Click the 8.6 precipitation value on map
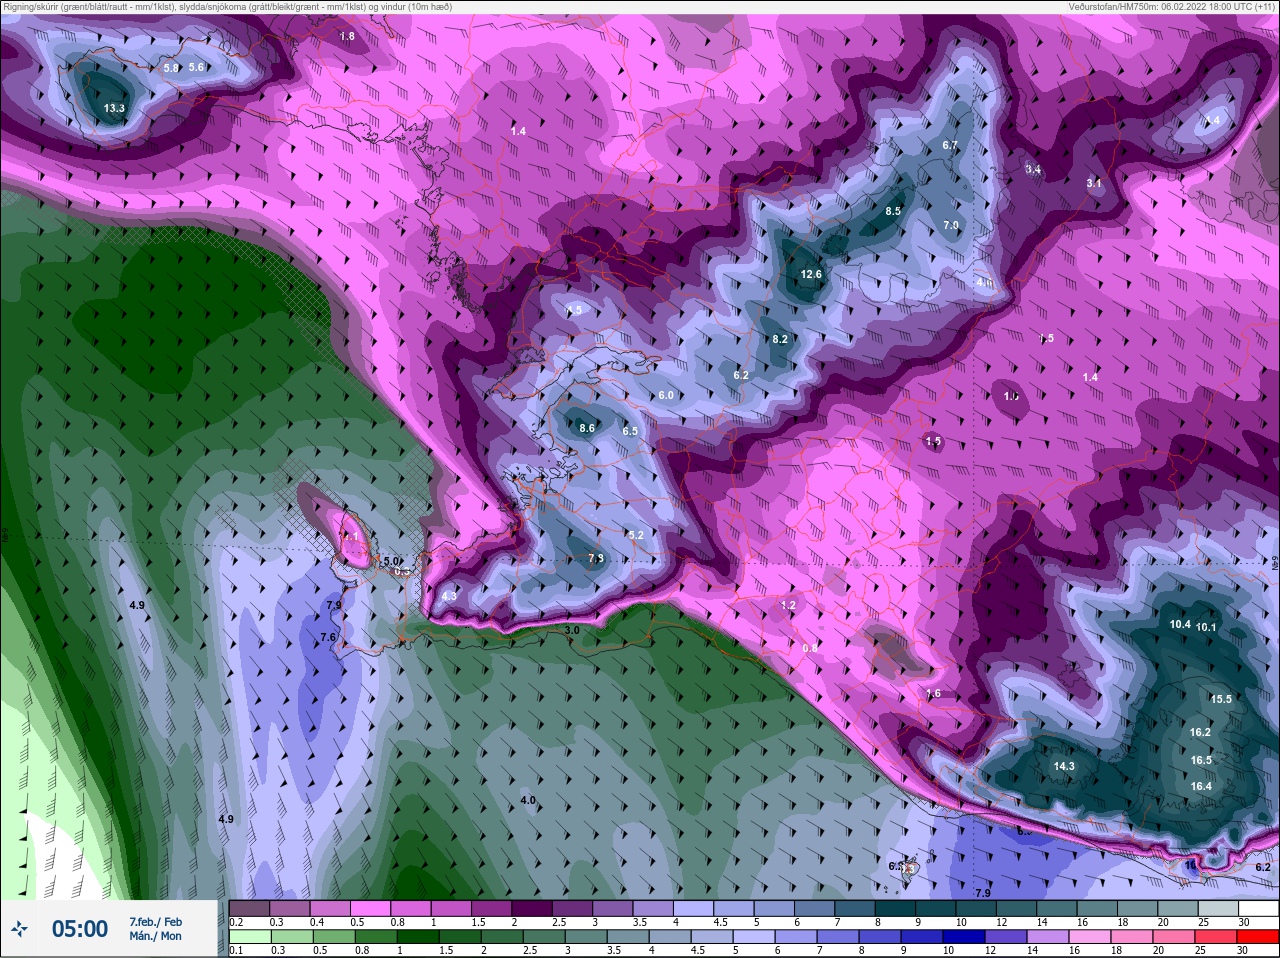Image resolution: width=1280 pixels, height=958 pixels. (x=587, y=428)
